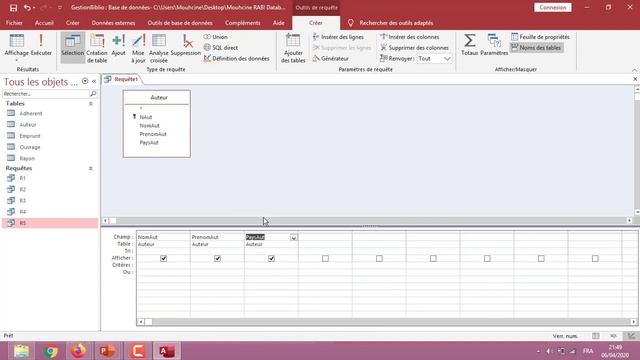Image resolution: width=640 pixels, height=360 pixels.
Task: Click the navigation Rechercher field
Action: point(46,94)
